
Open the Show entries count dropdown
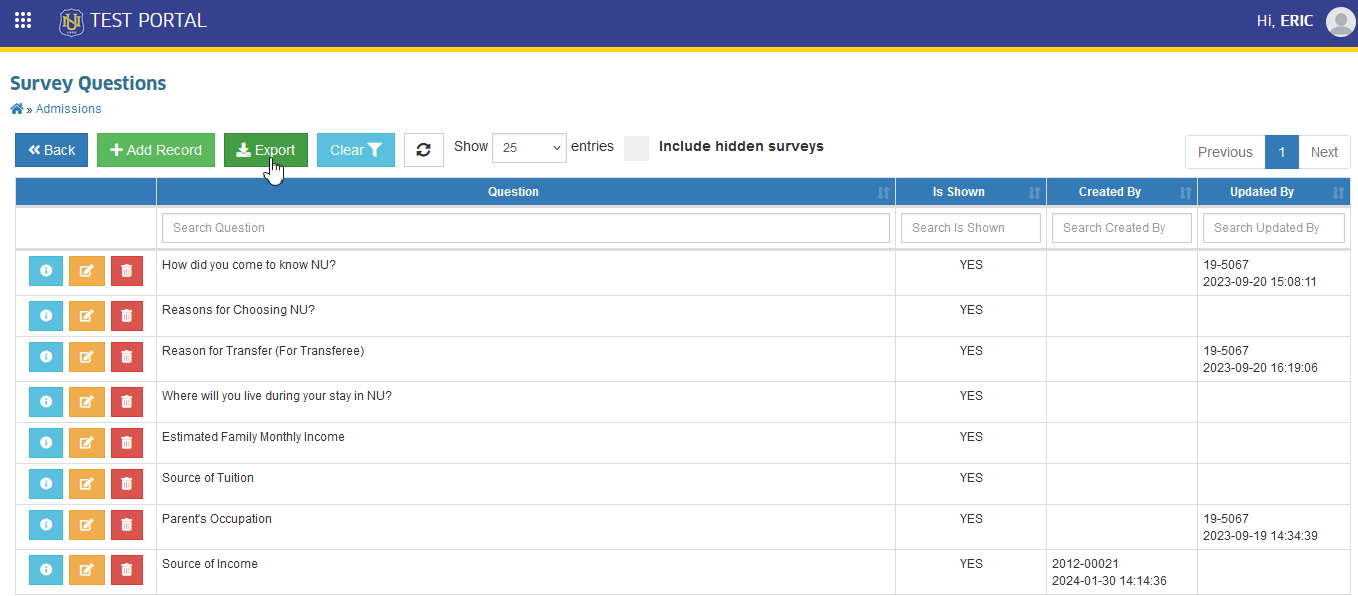coord(529,148)
